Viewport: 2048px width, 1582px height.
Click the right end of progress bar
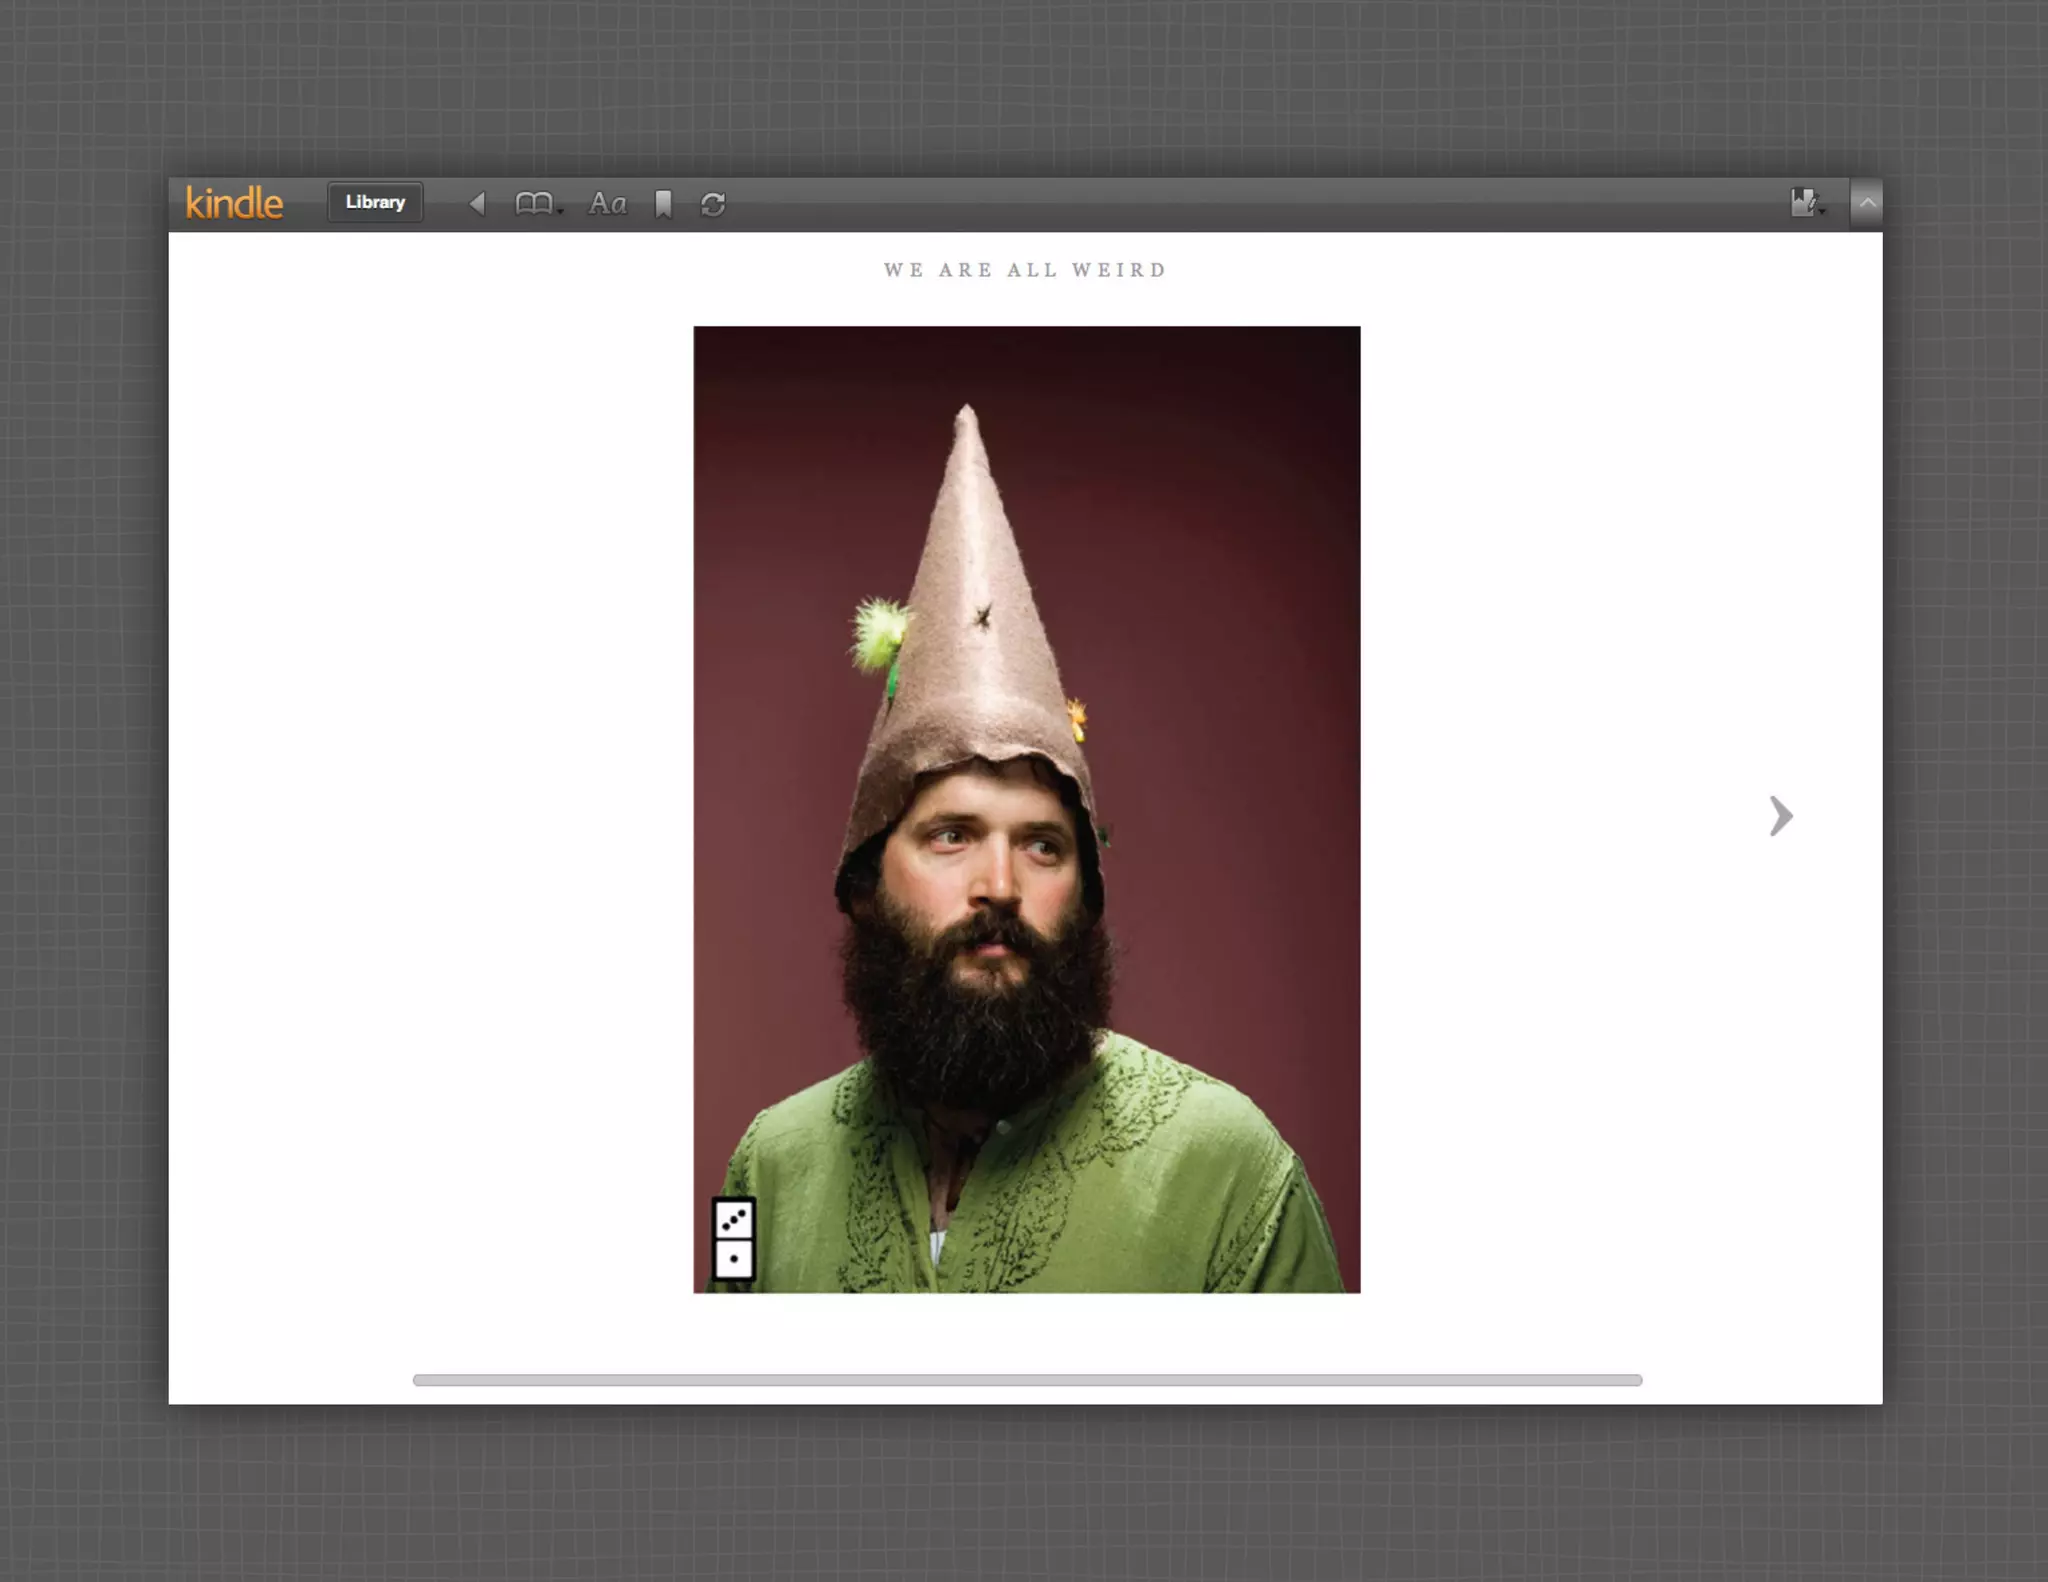(1635, 1380)
